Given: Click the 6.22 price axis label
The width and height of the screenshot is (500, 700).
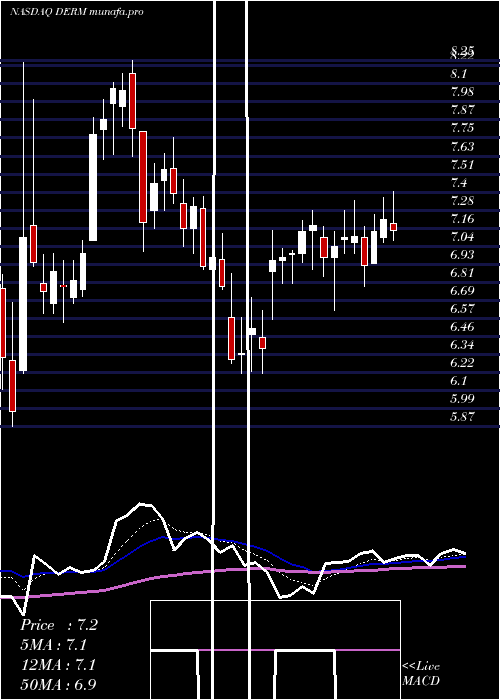Looking at the screenshot, I should click(x=462, y=363).
